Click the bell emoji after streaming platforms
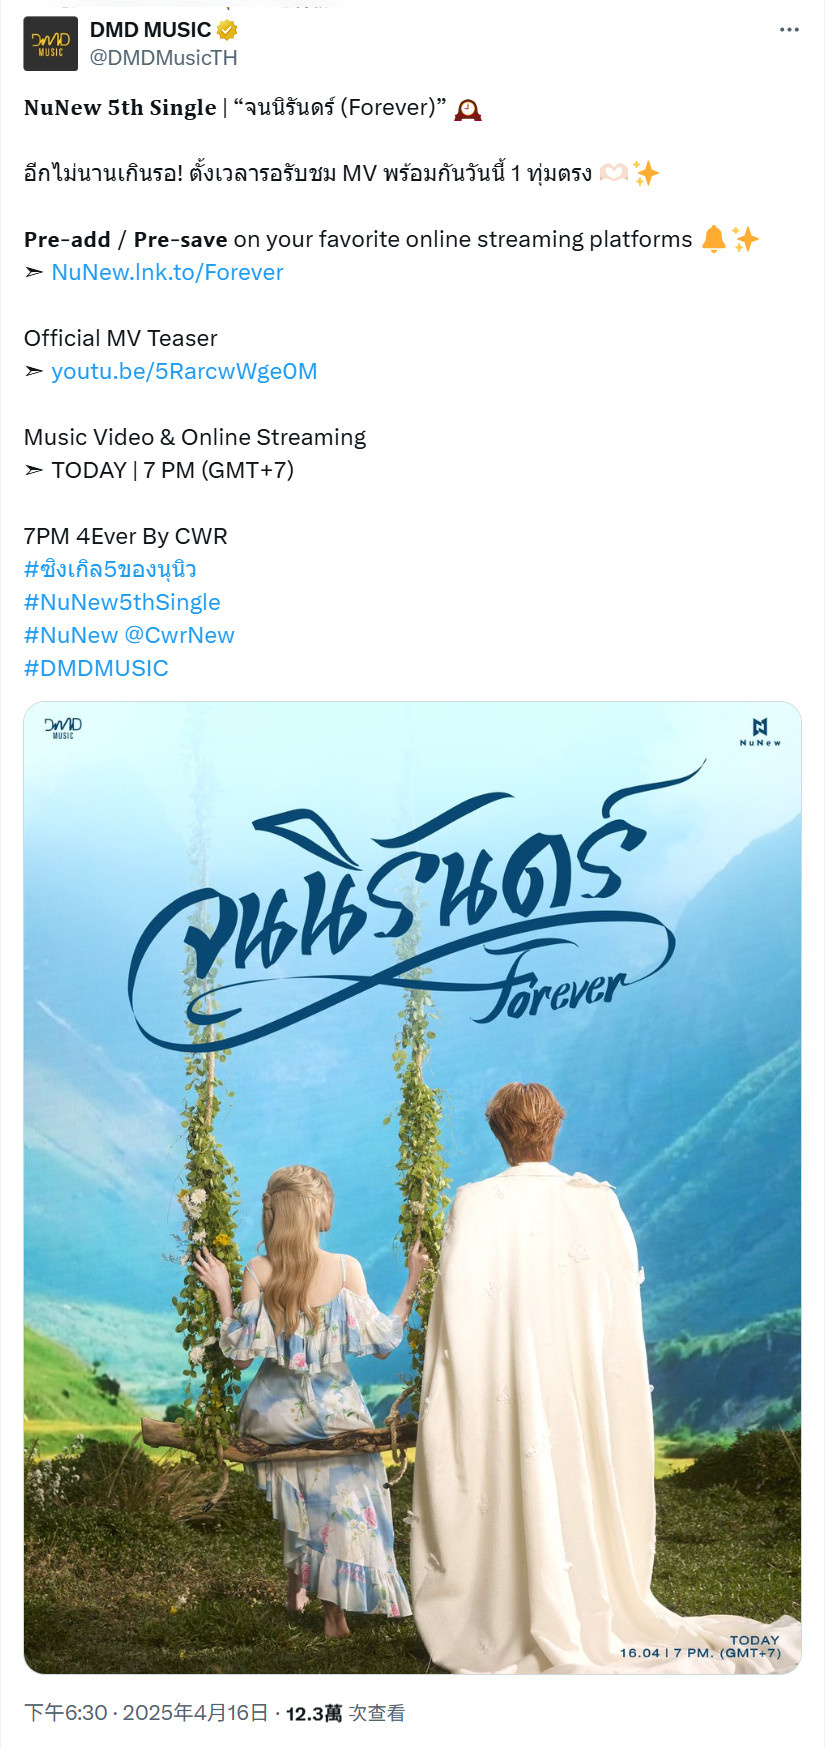Viewport: 825px width, 1748px height. [713, 239]
